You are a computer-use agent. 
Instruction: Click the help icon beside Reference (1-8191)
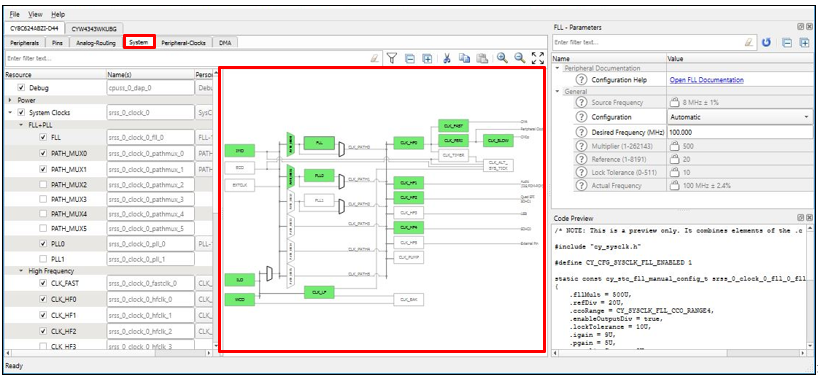coord(581,160)
